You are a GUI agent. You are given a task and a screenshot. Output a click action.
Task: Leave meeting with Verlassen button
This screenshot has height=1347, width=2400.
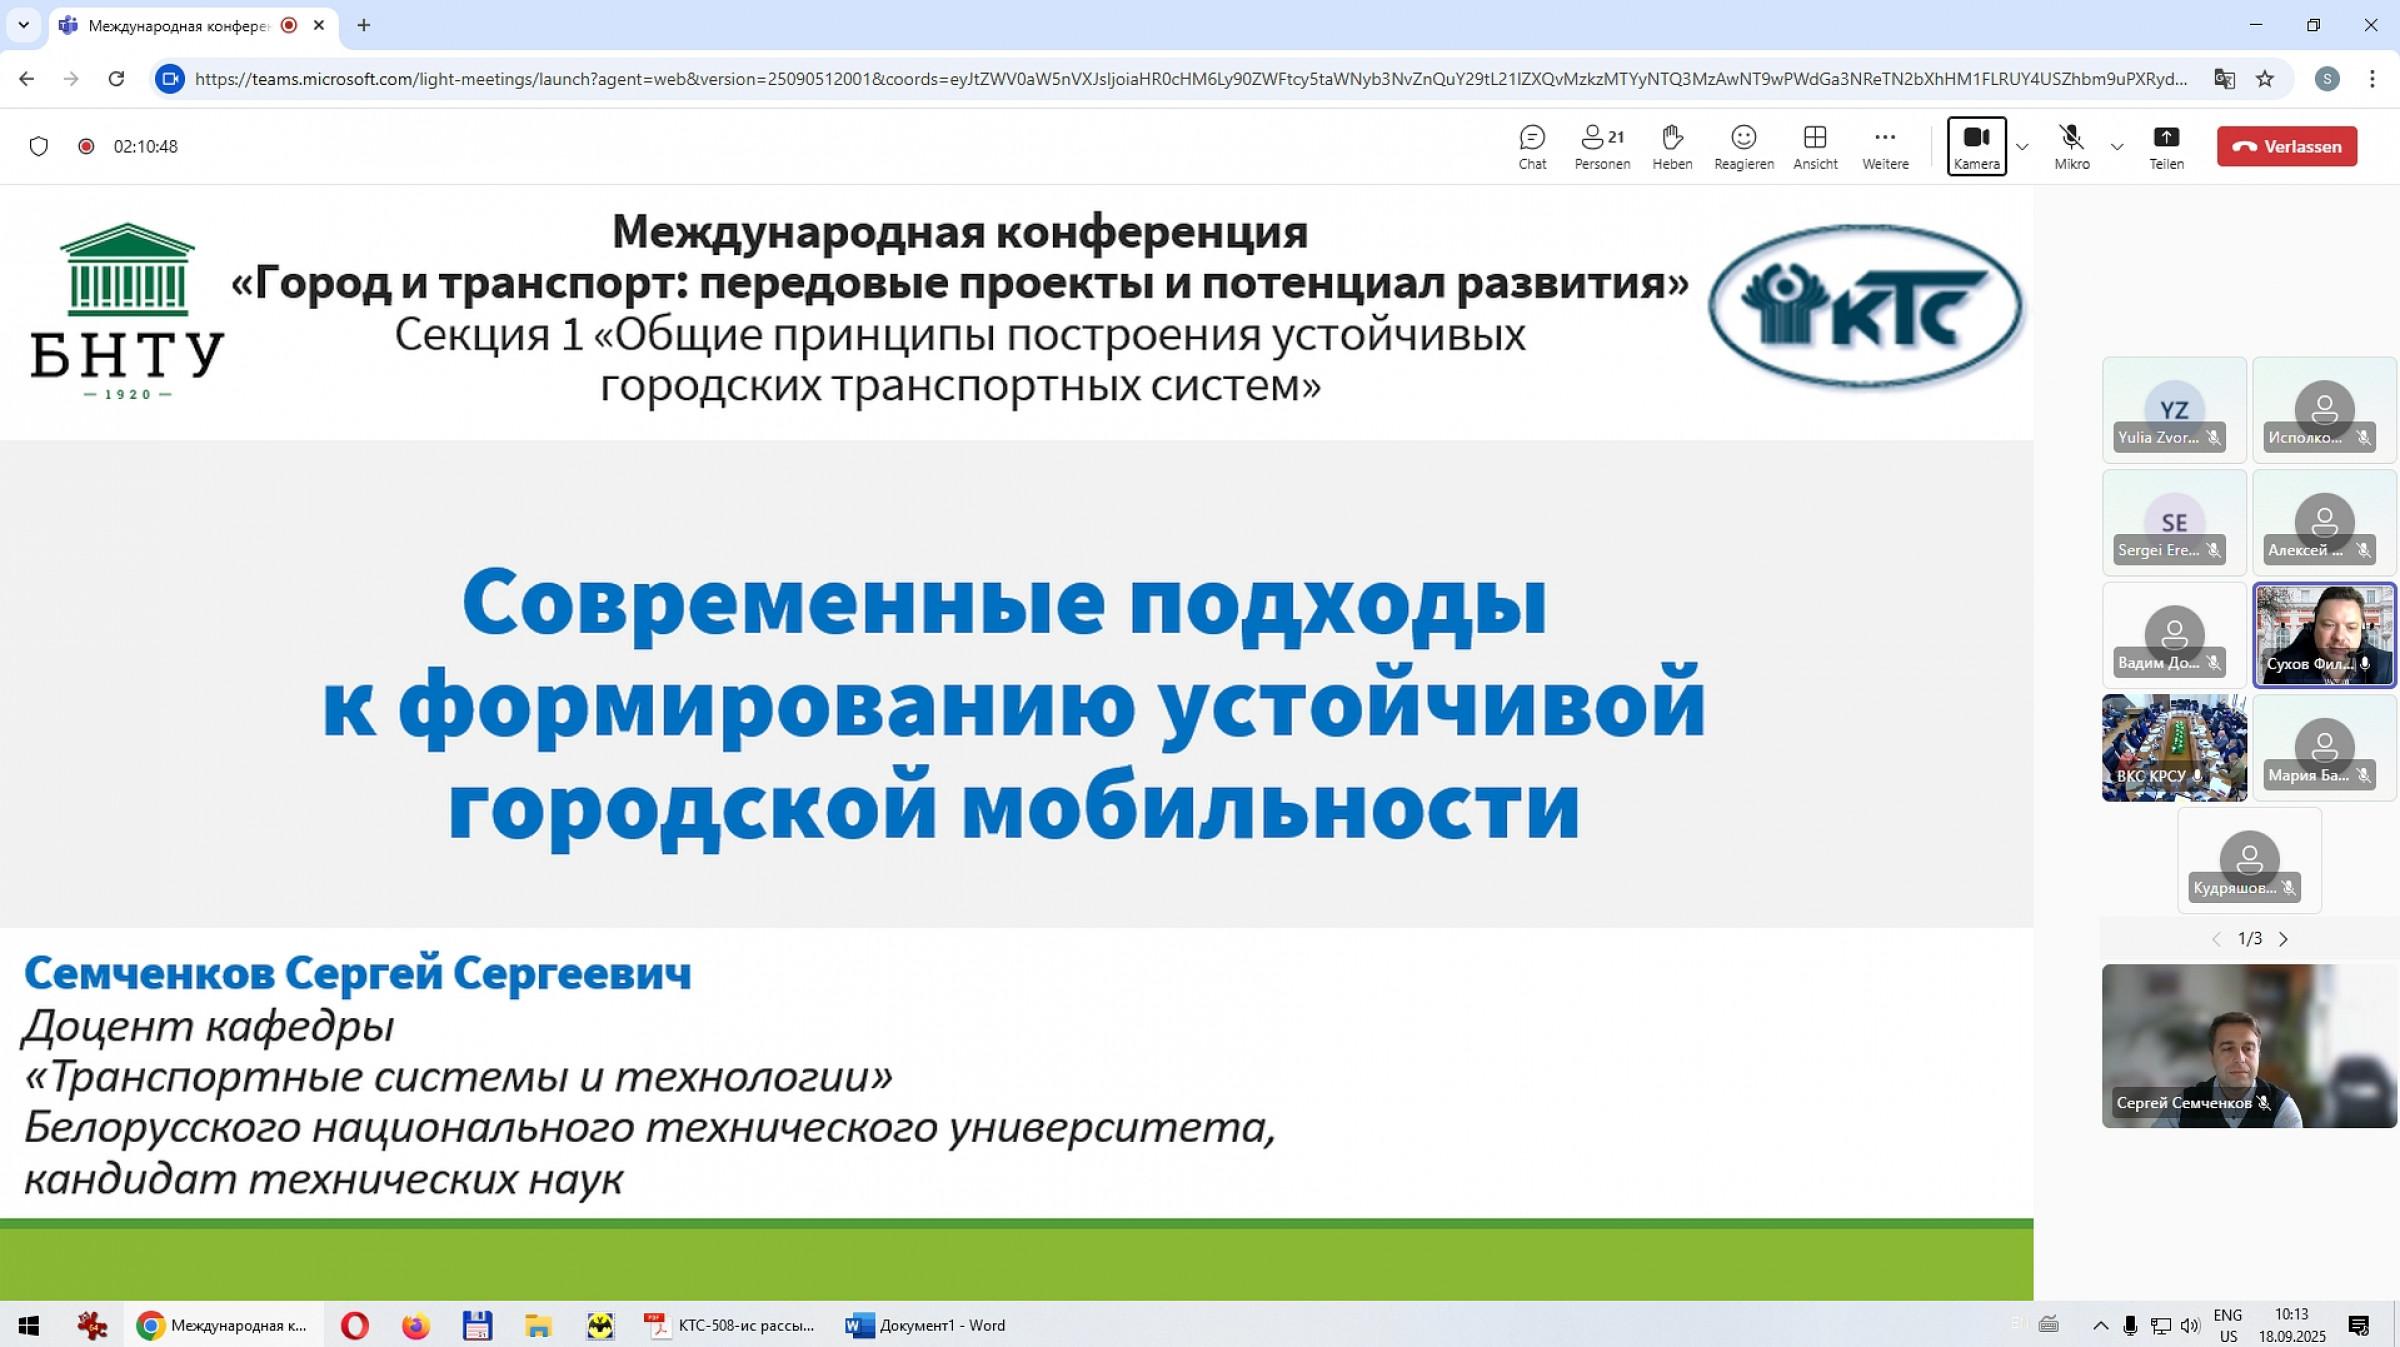coord(2286,146)
